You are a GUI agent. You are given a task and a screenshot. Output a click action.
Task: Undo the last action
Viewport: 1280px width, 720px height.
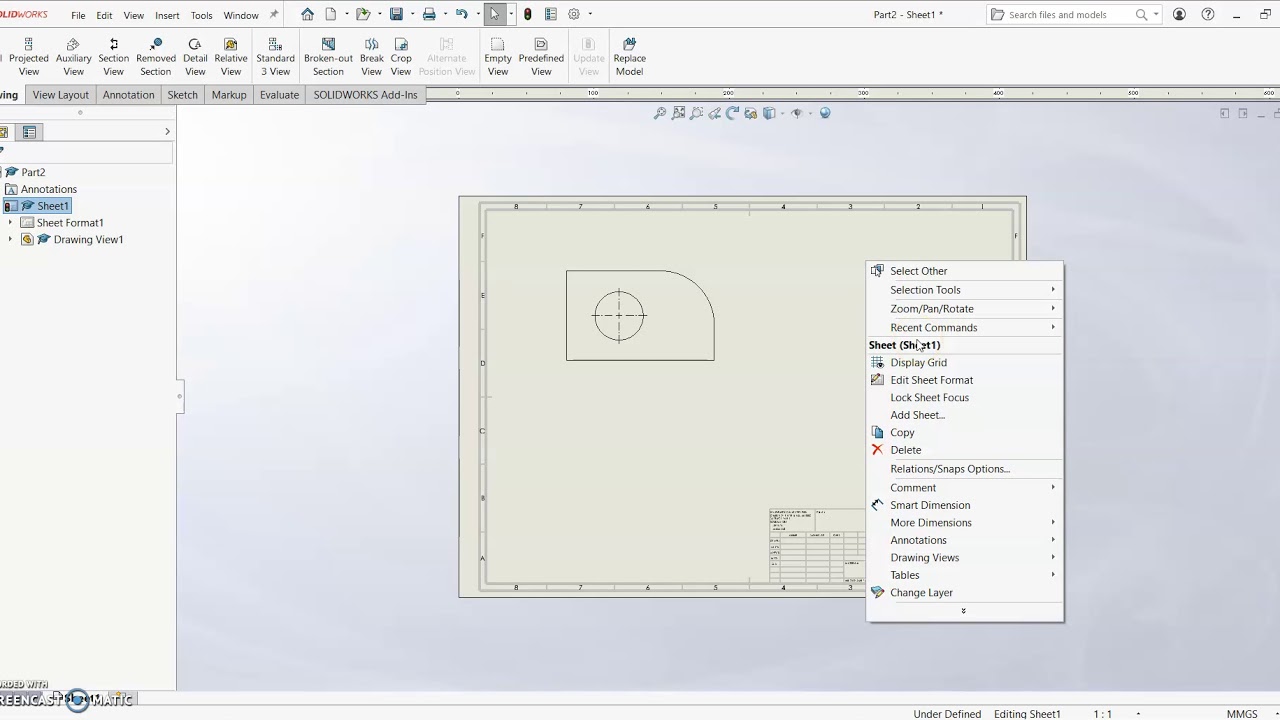tap(462, 15)
